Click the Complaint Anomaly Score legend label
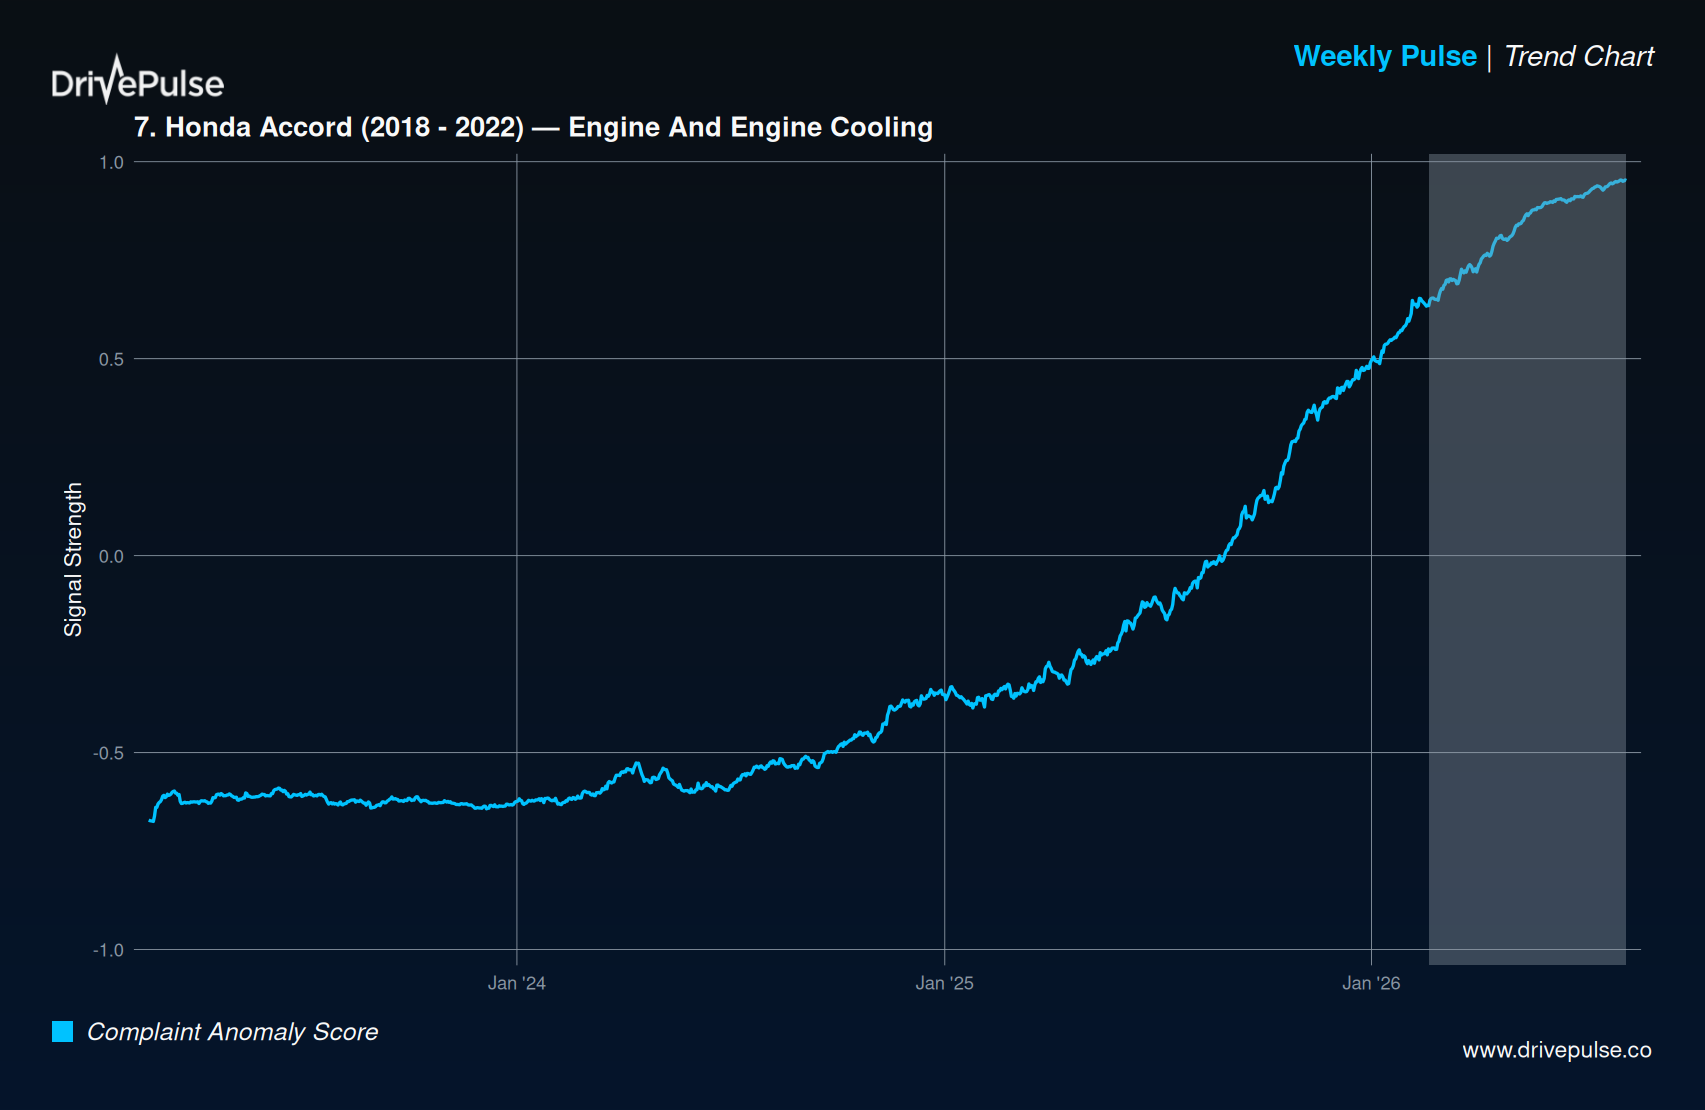1705x1110 pixels. pyautogui.click(x=233, y=1031)
